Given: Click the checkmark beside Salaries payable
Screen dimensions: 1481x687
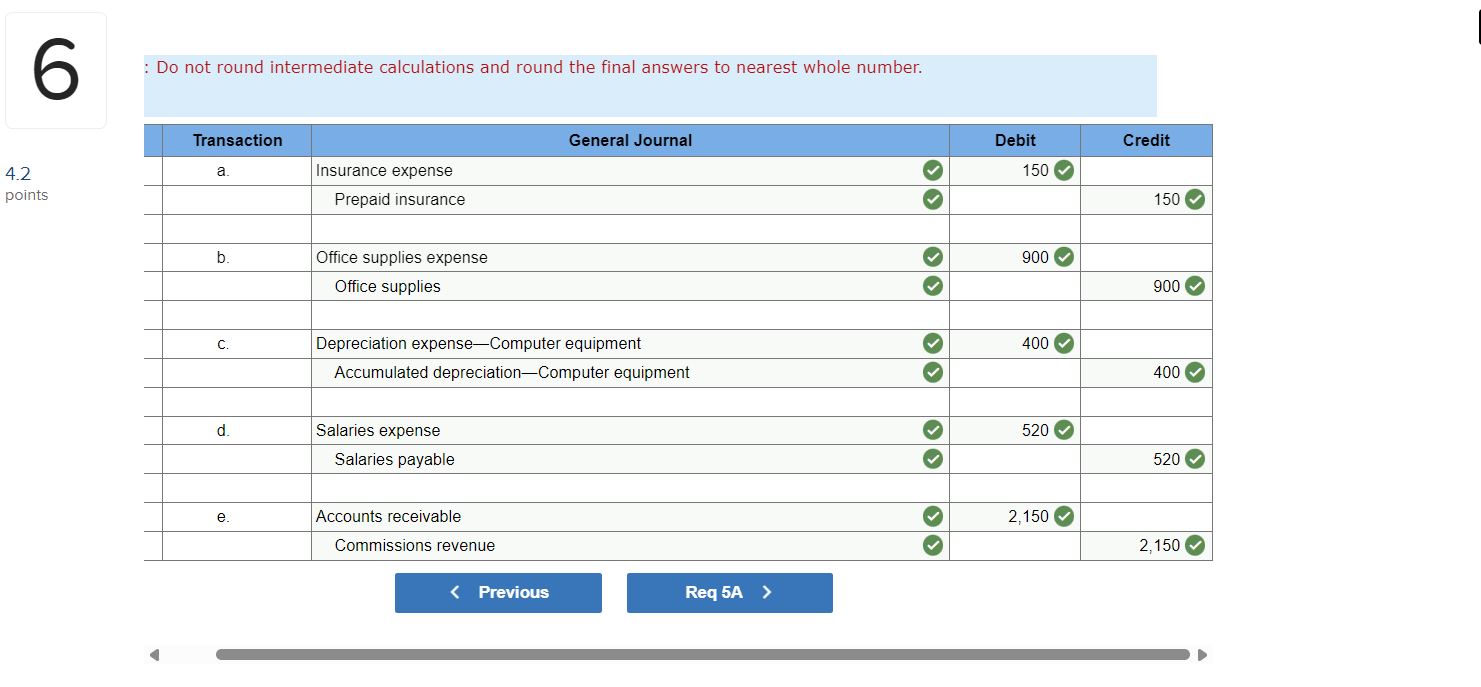Looking at the screenshot, I should click(x=932, y=459).
